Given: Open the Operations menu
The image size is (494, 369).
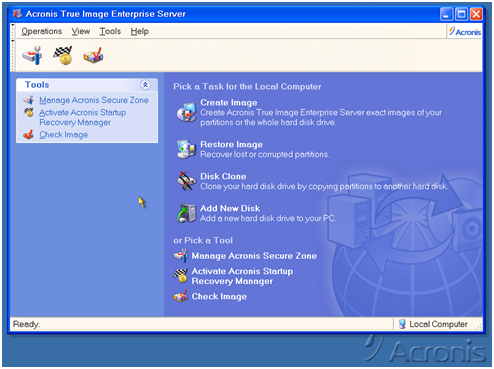Looking at the screenshot, I should (42, 31).
